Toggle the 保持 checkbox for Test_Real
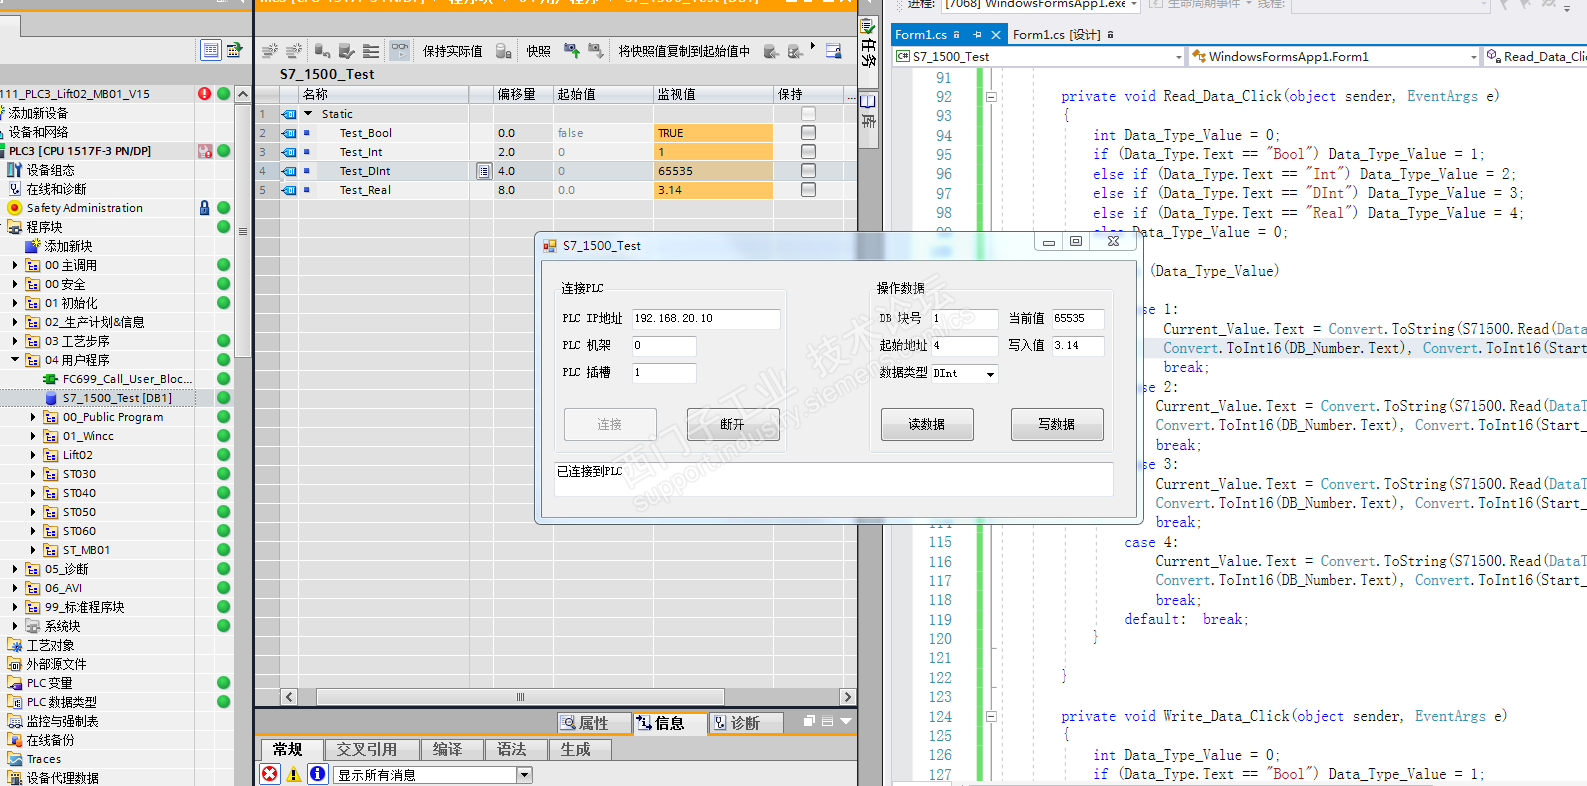This screenshot has height=786, width=1587. 808,190
